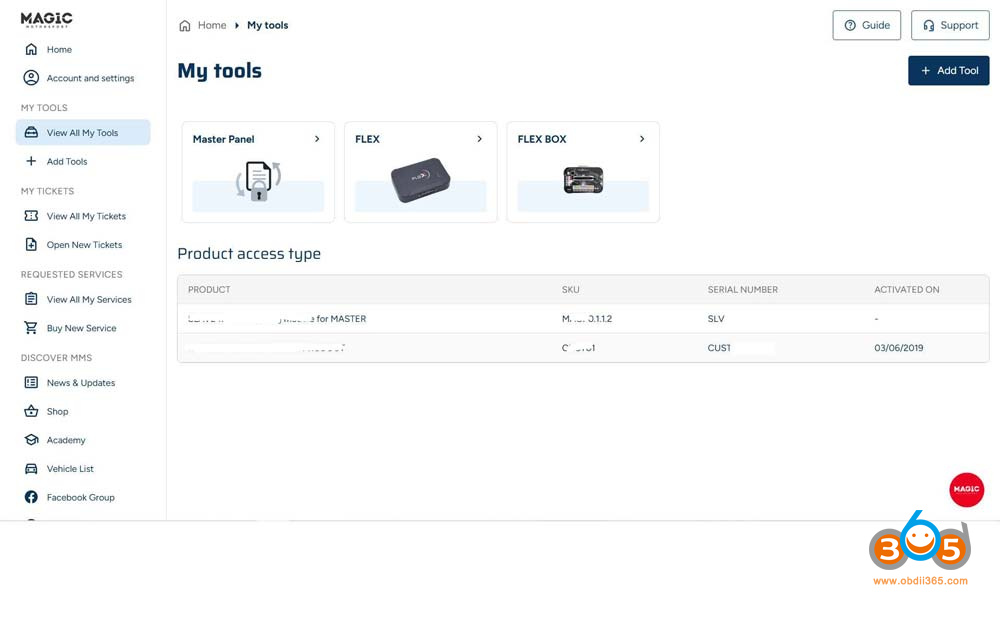The height and width of the screenshot is (625, 1000).
Task: Click Home breadcrumb link
Action: (x=212, y=26)
